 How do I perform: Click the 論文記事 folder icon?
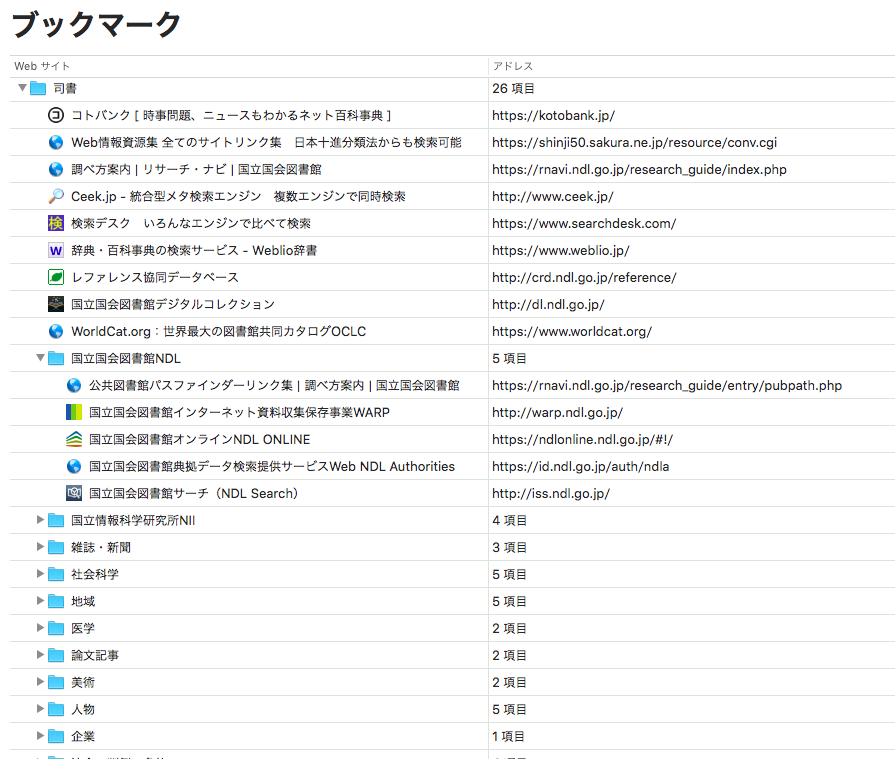click(x=56, y=655)
